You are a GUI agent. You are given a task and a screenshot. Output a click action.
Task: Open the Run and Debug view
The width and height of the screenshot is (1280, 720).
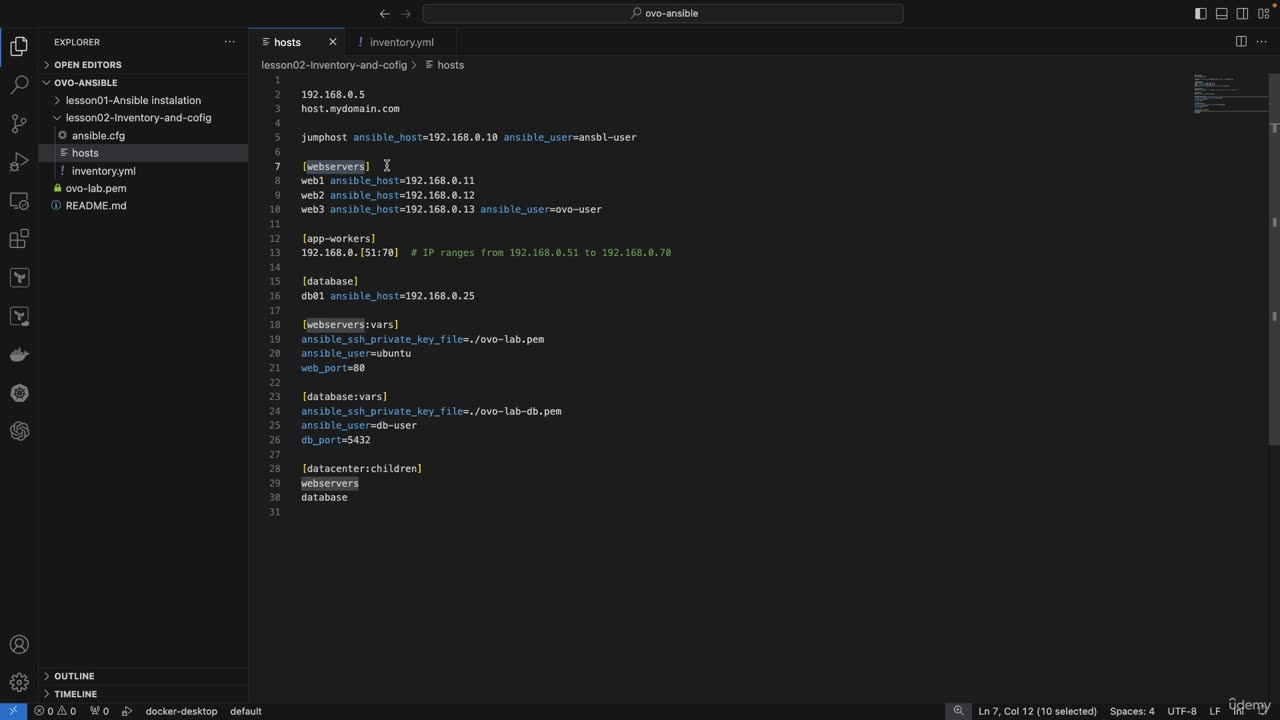click(x=19, y=162)
